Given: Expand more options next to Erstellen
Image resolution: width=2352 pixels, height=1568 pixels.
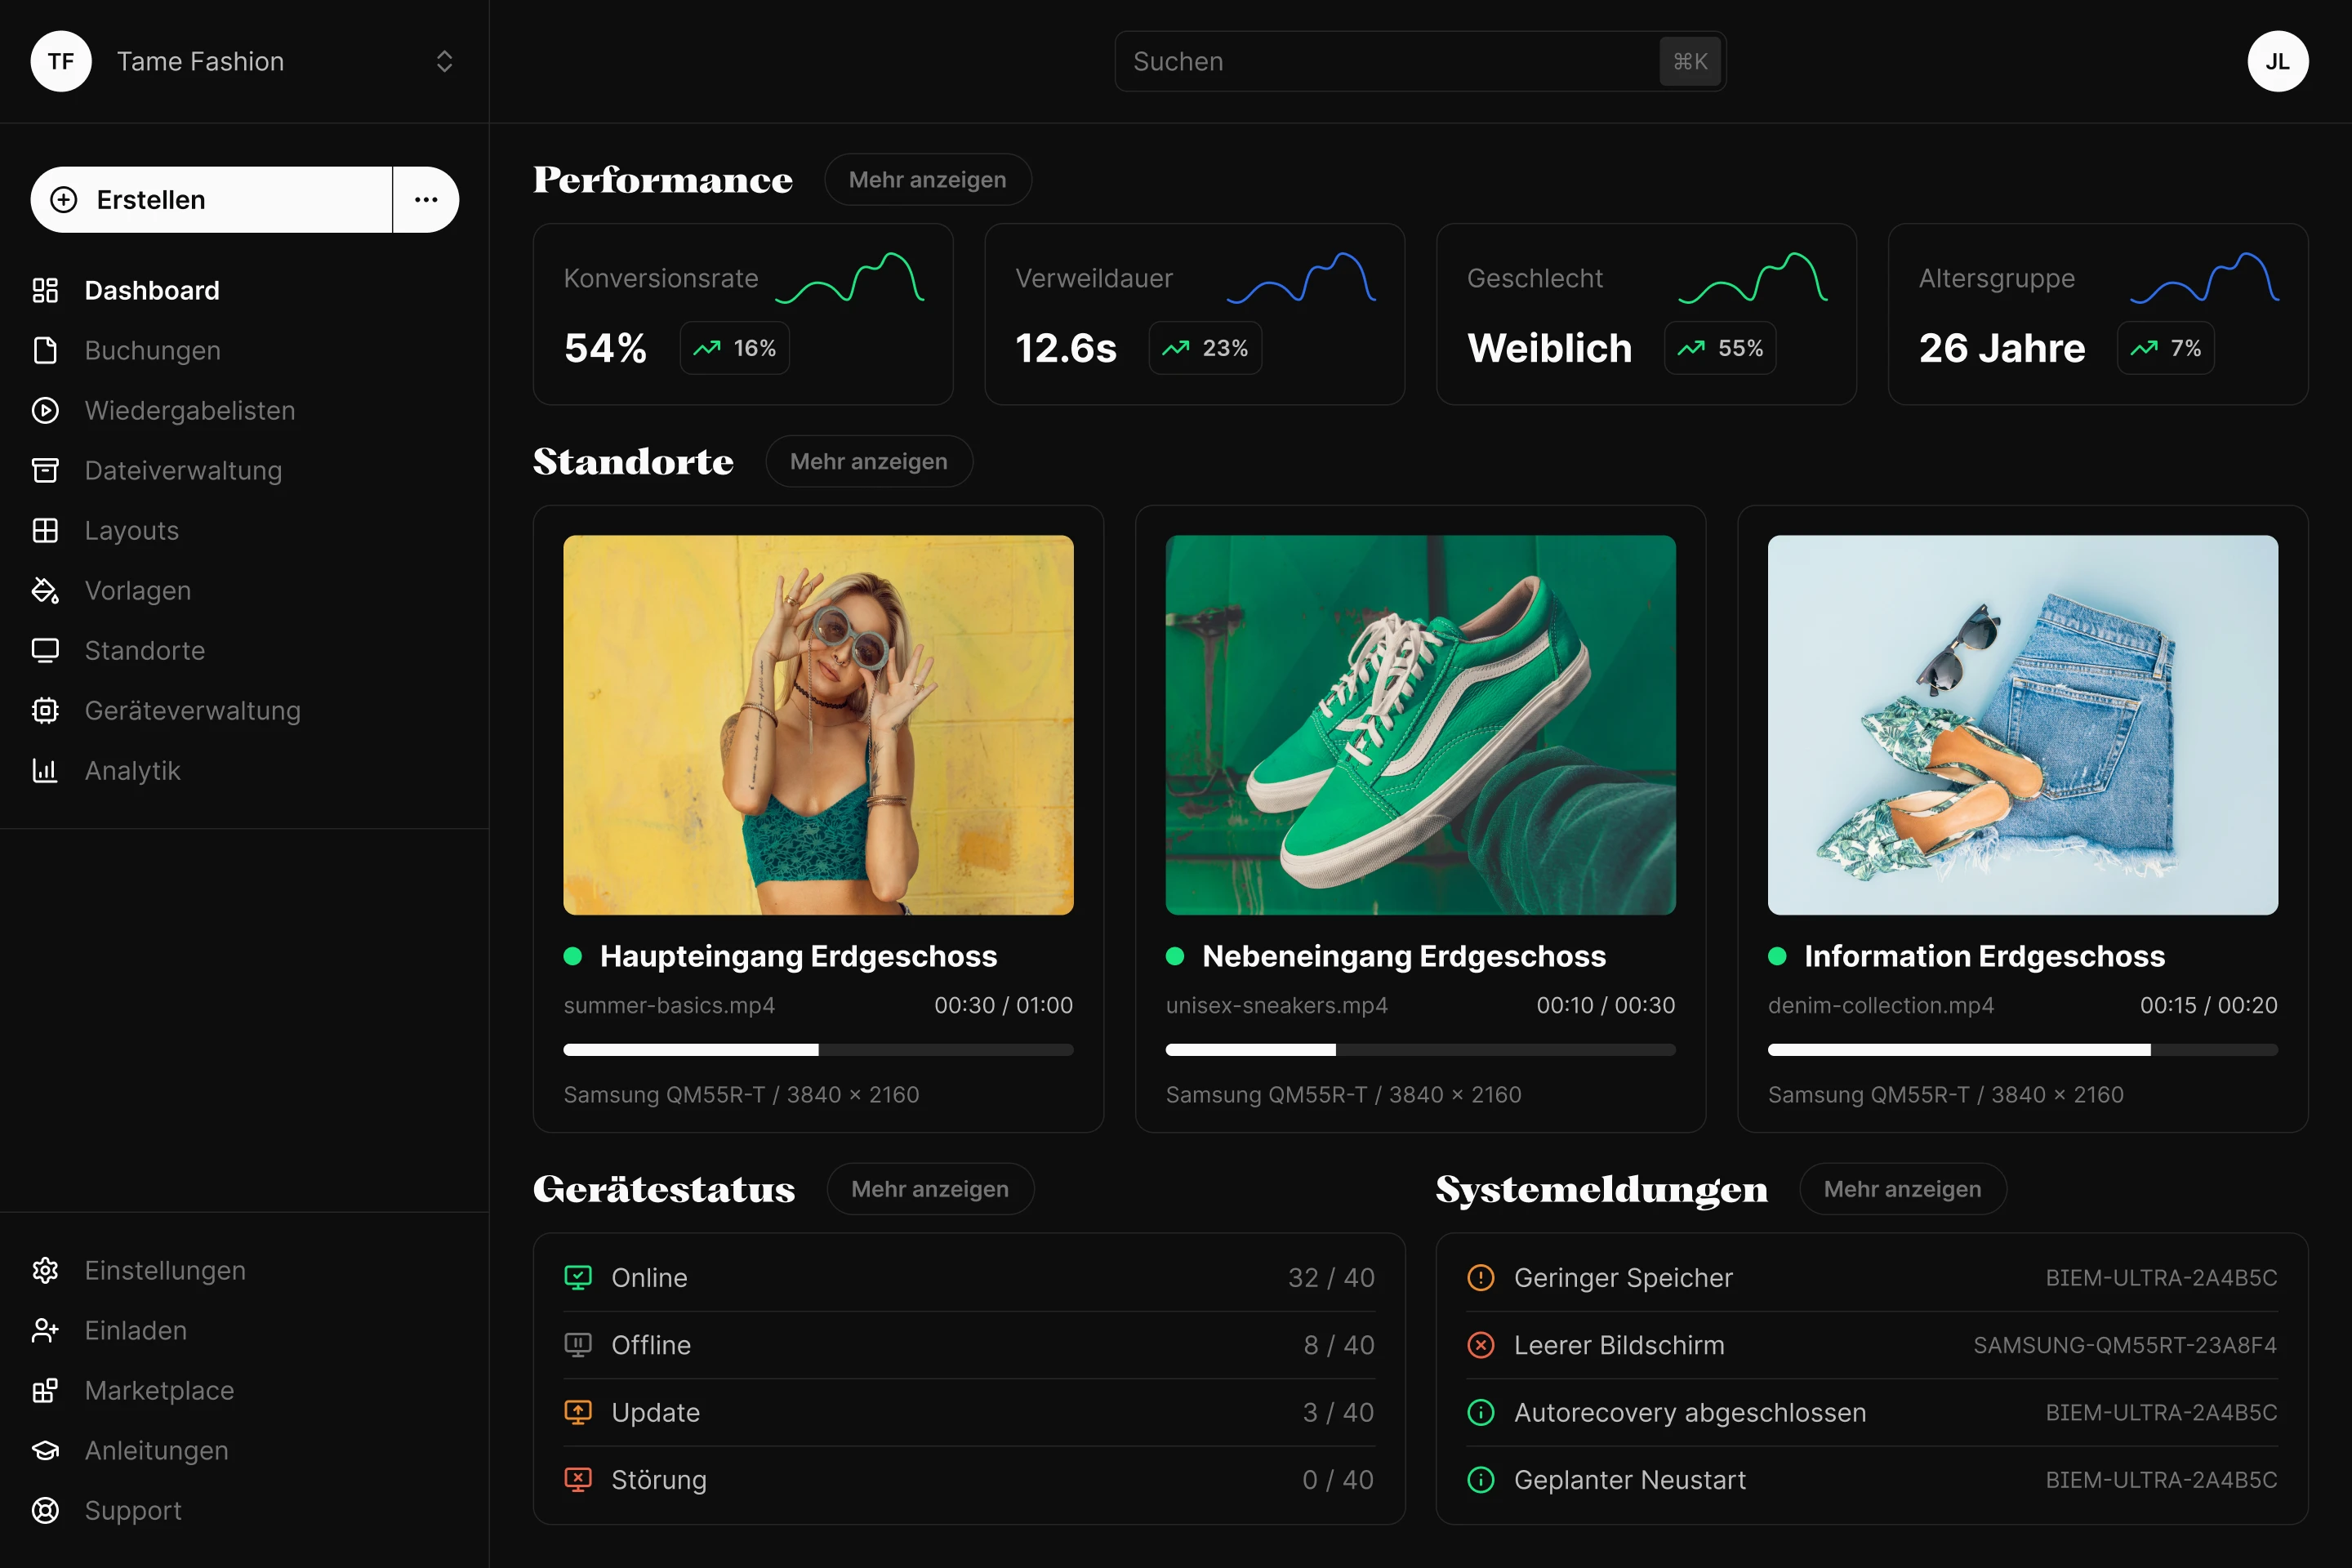Looking at the screenshot, I should point(426,199).
